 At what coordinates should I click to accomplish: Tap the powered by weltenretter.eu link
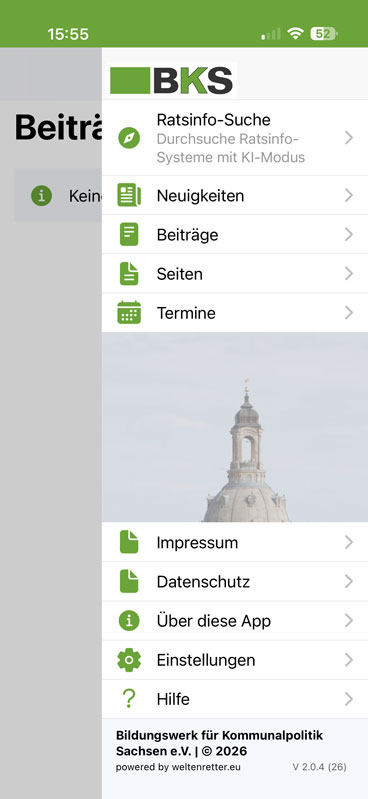point(178,767)
